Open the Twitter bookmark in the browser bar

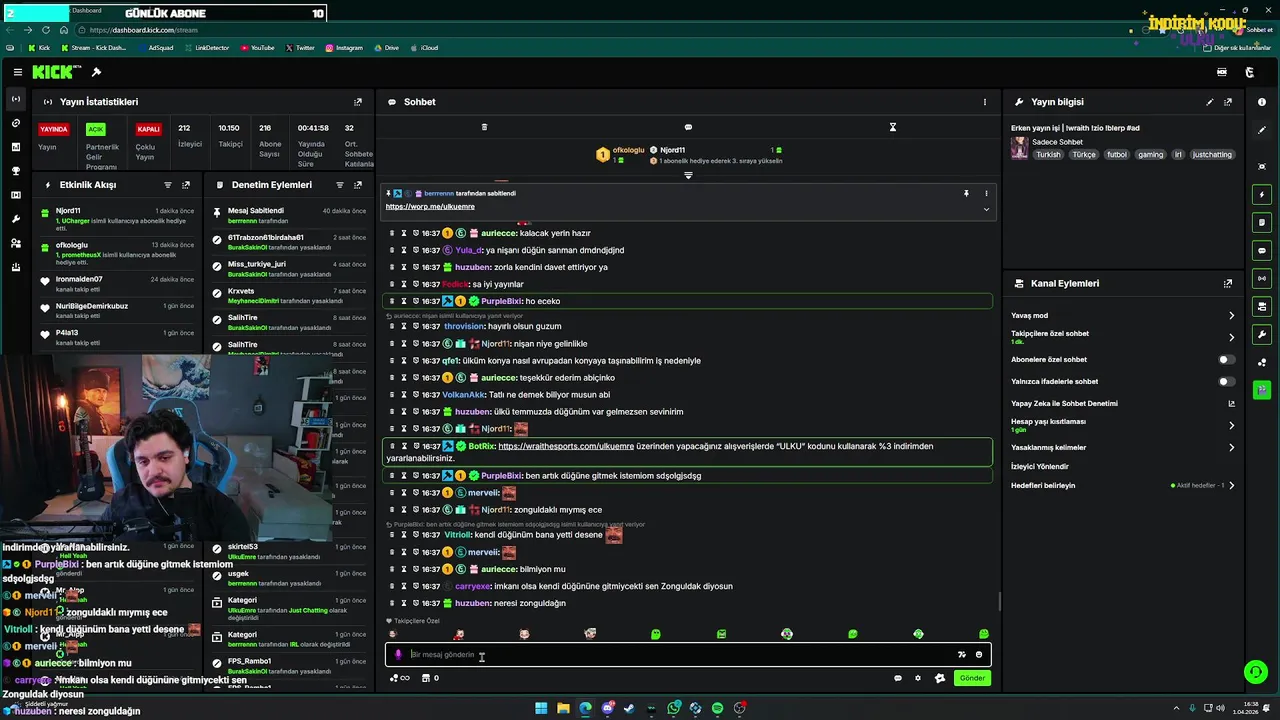pyautogui.click(x=300, y=47)
